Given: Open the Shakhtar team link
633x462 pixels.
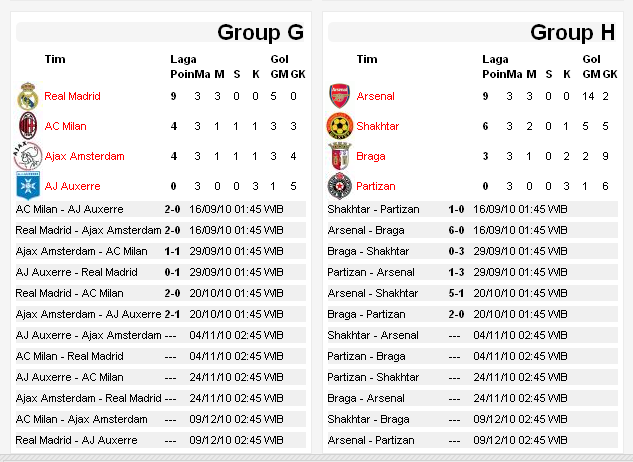Looking at the screenshot, I should coord(378,127).
